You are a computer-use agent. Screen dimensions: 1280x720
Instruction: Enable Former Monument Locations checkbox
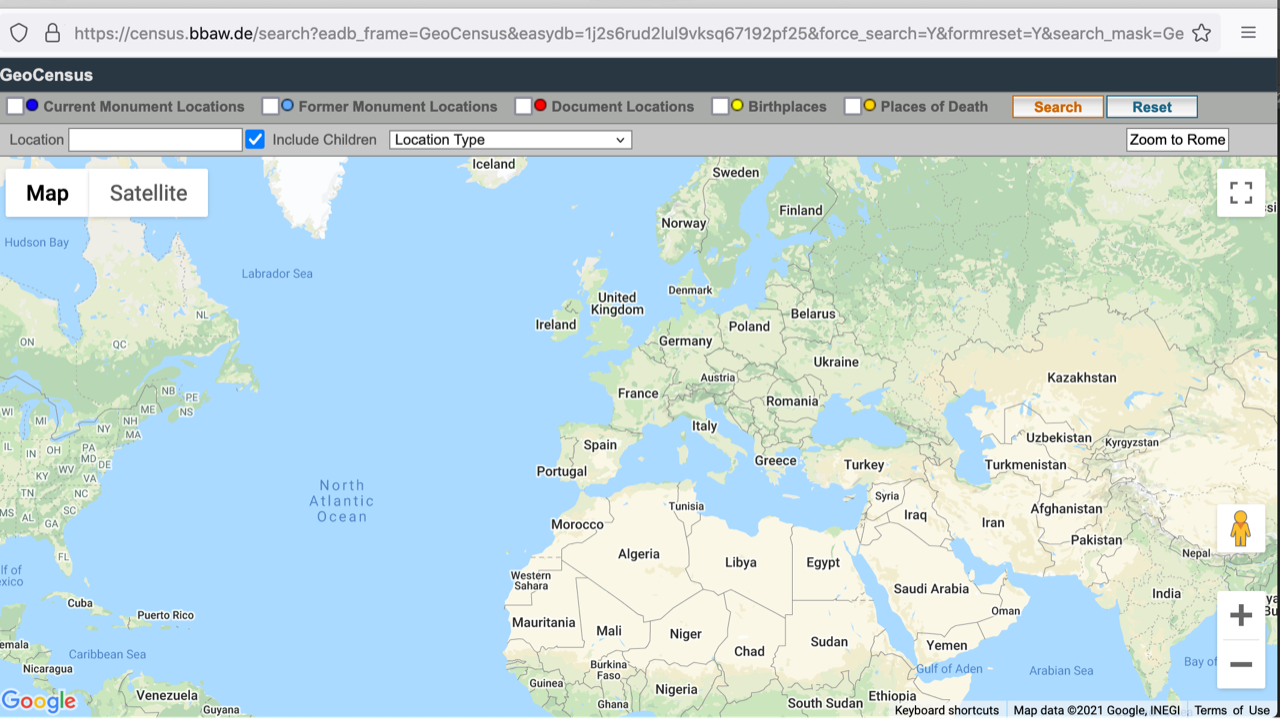click(x=270, y=106)
